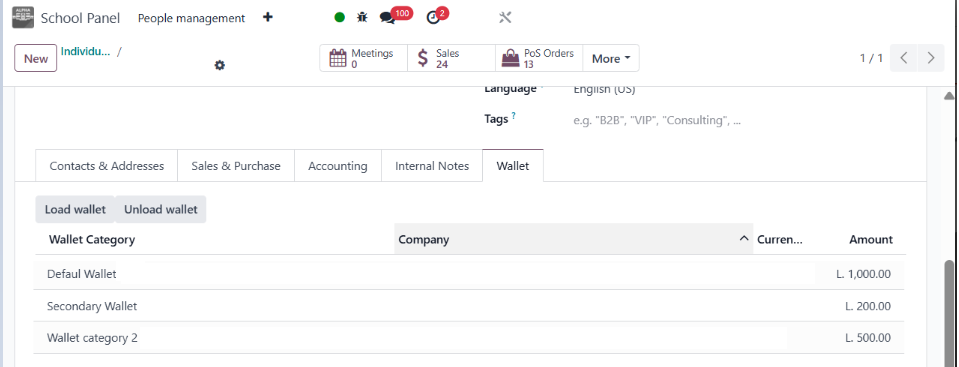The image size is (959, 367).
Task: Click the Load wallet button
Action: point(75,209)
